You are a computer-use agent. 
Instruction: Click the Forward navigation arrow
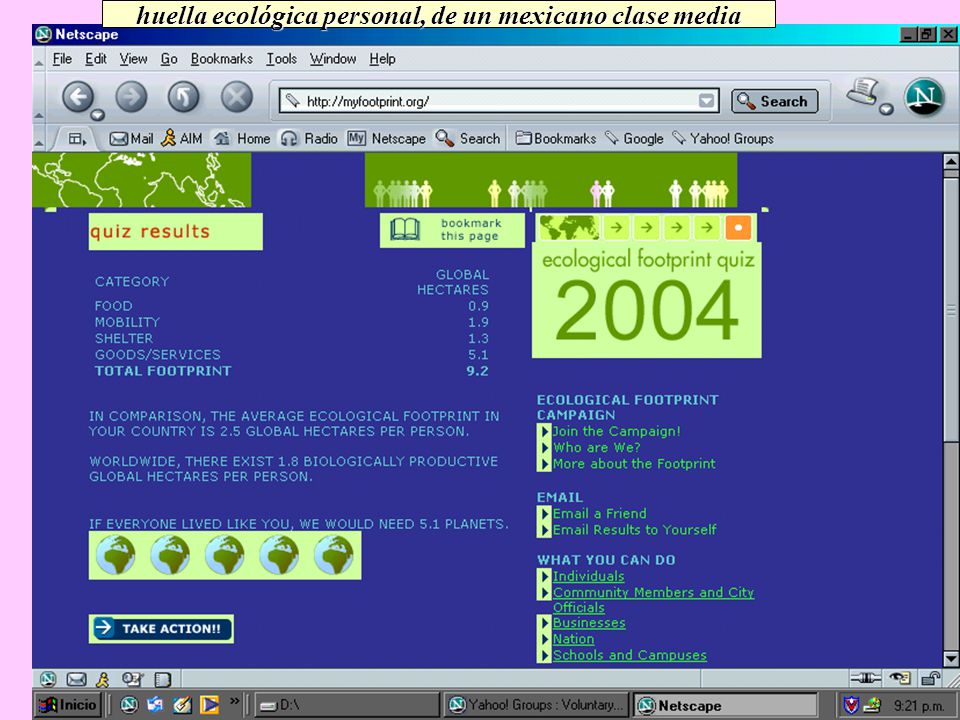tap(131, 97)
